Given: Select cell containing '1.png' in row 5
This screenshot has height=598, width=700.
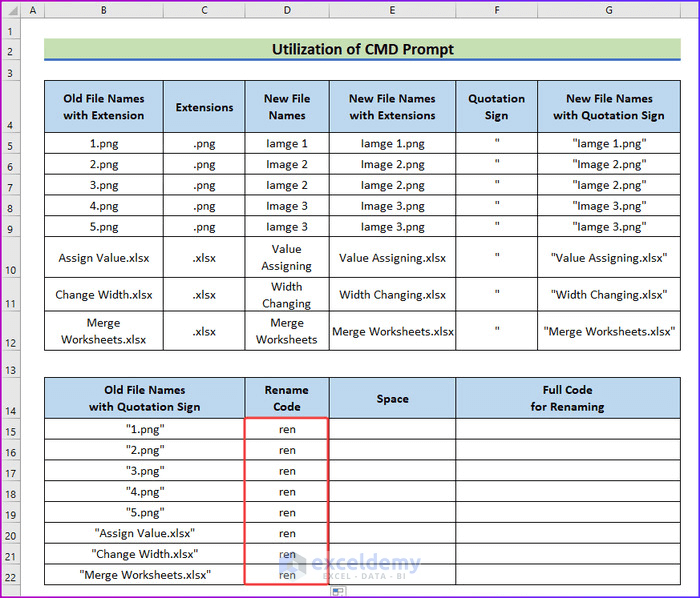Looking at the screenshot, I should (104, 144).
